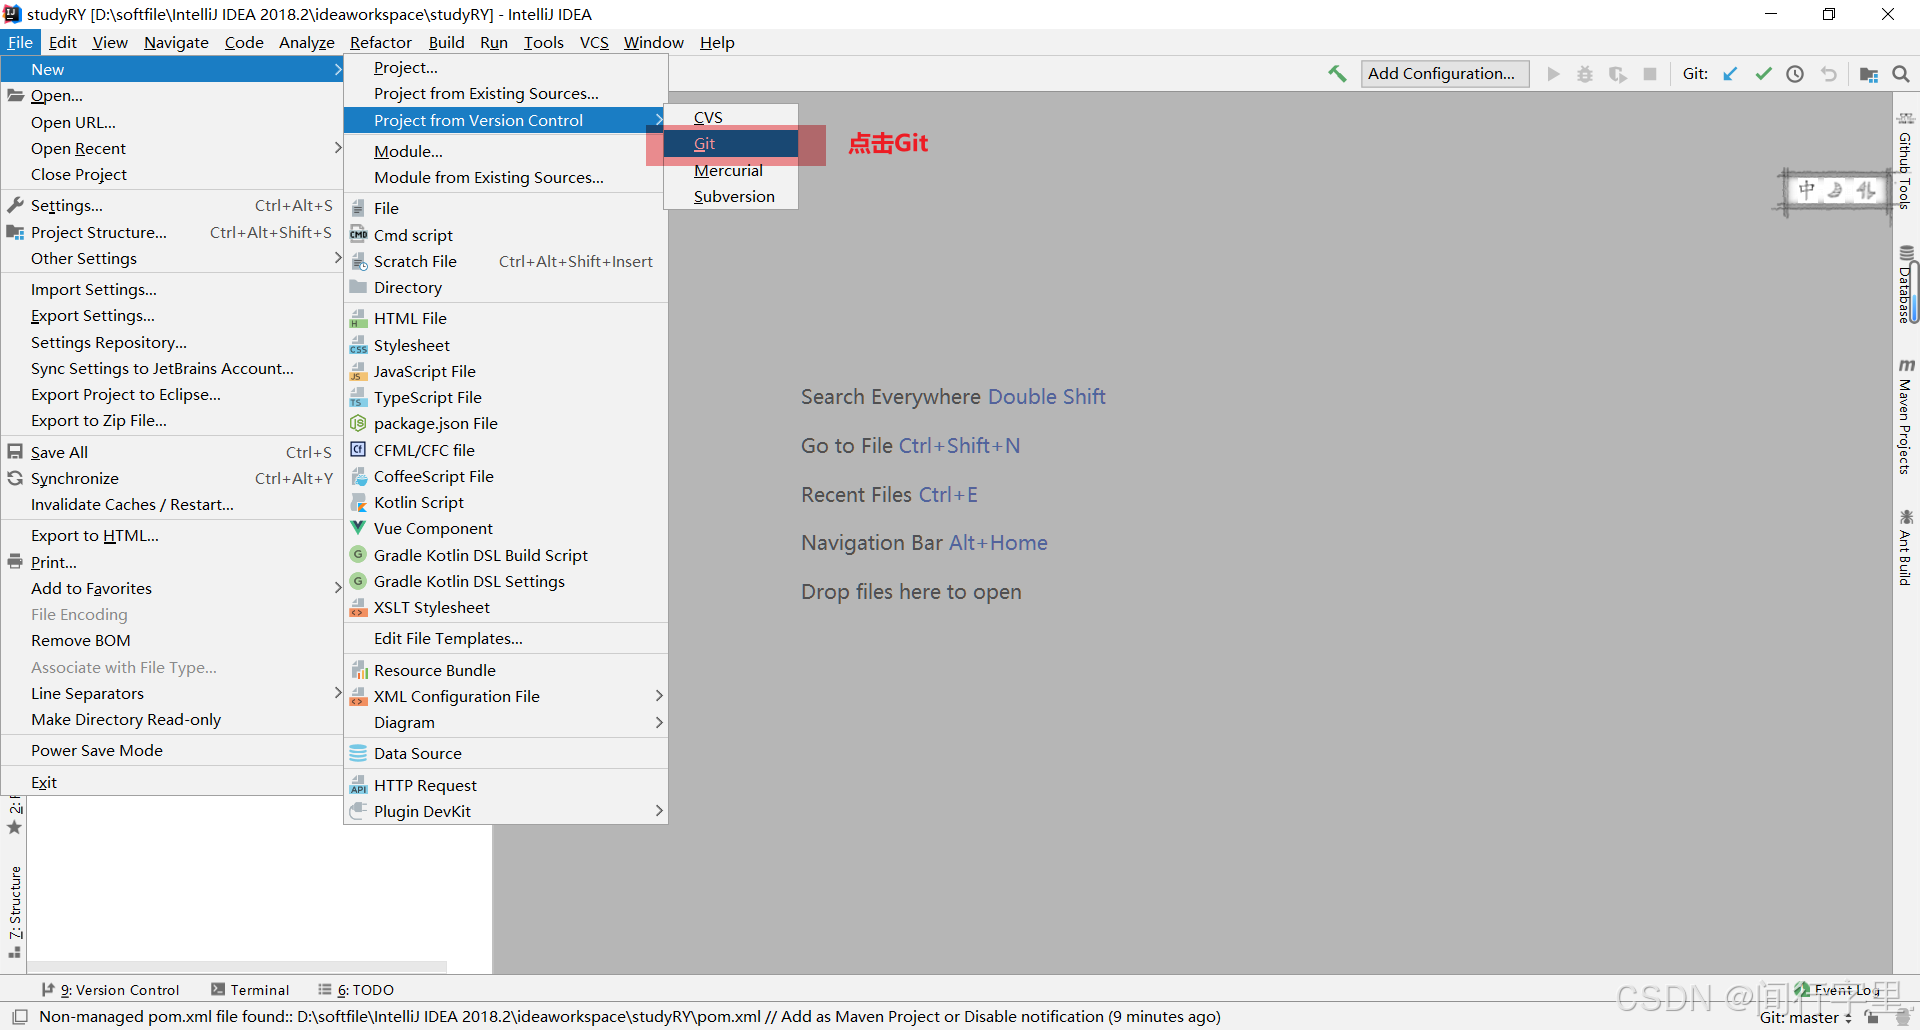Viewport: 1920px width, 1030px height.
Task: Create new Kotlin Script
Action: 505,502
